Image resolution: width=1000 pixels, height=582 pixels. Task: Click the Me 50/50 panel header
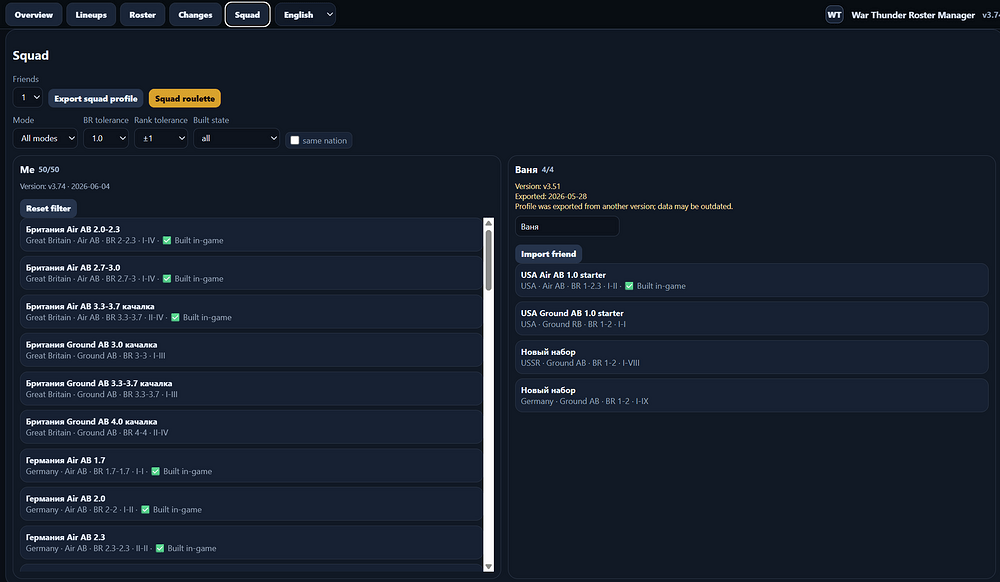40,170
